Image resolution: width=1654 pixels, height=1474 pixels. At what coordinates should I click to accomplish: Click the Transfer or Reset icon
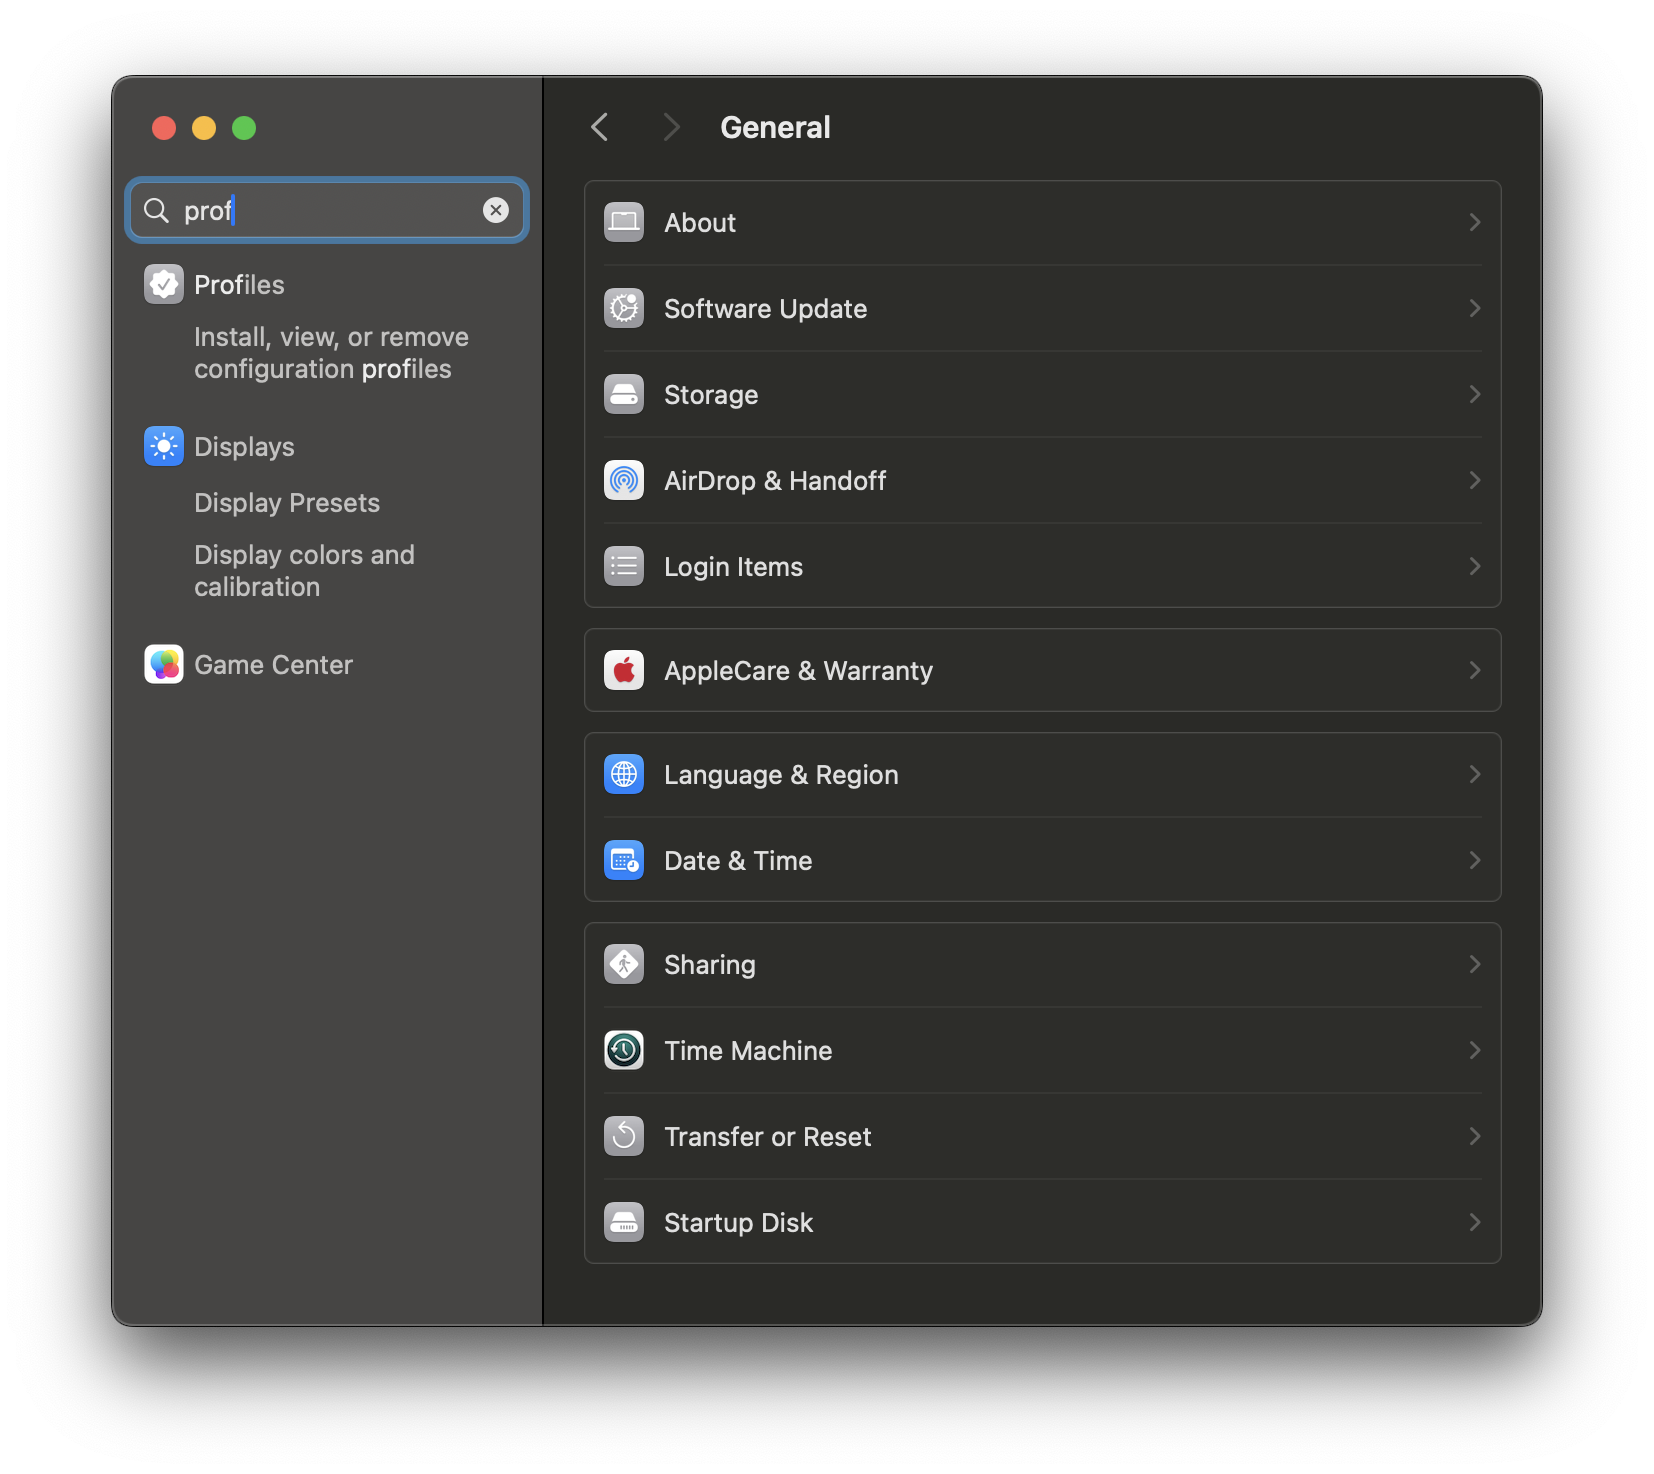coord(624,1136)
